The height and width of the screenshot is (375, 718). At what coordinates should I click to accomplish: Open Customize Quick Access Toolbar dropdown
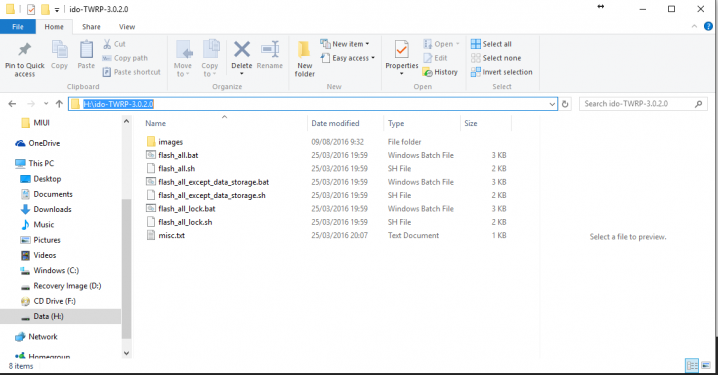point(57,10)
